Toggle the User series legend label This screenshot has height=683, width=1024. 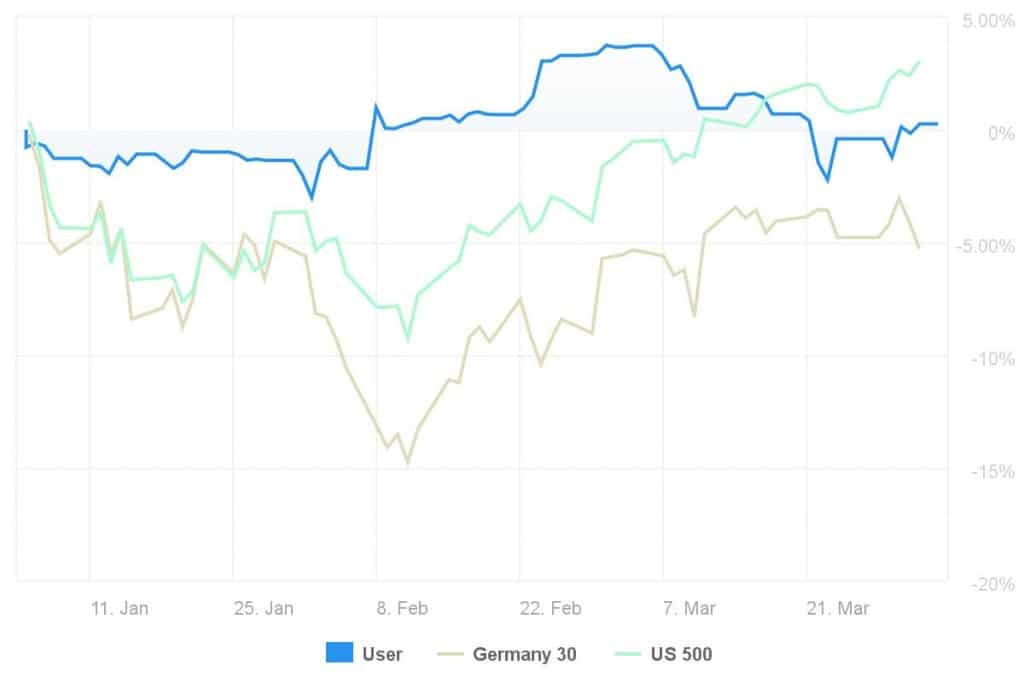pyautogui.click(x=382, y=655)
